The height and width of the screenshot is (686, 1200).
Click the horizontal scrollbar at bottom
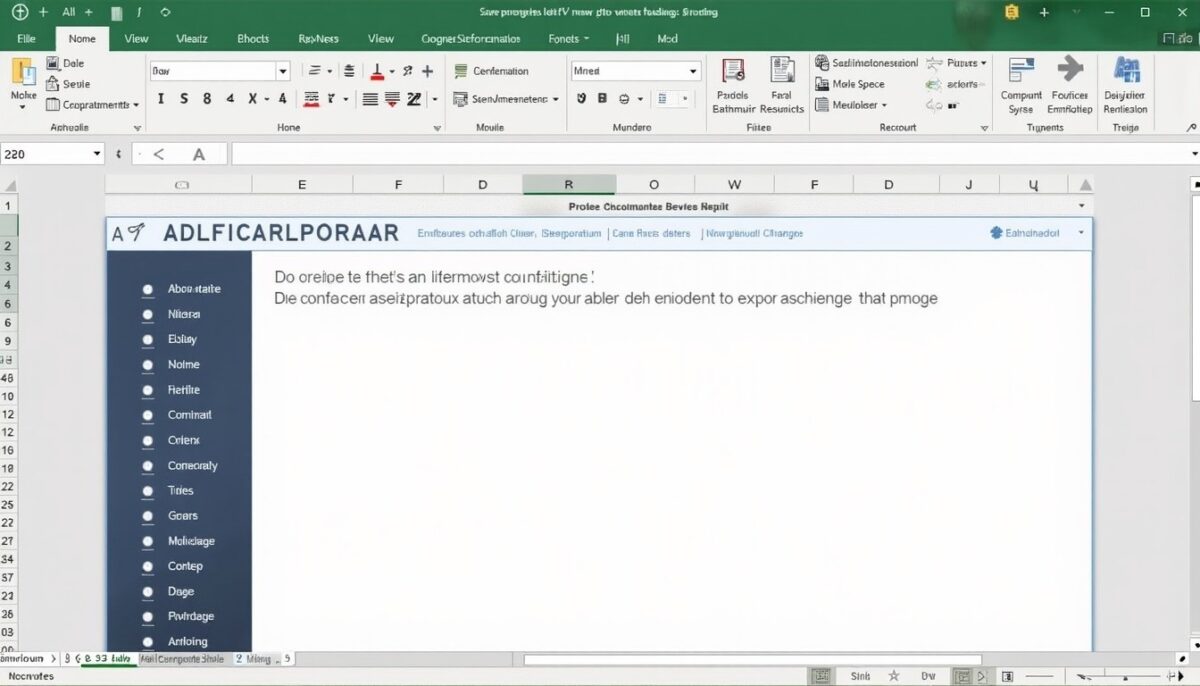(x=752, y=660)
